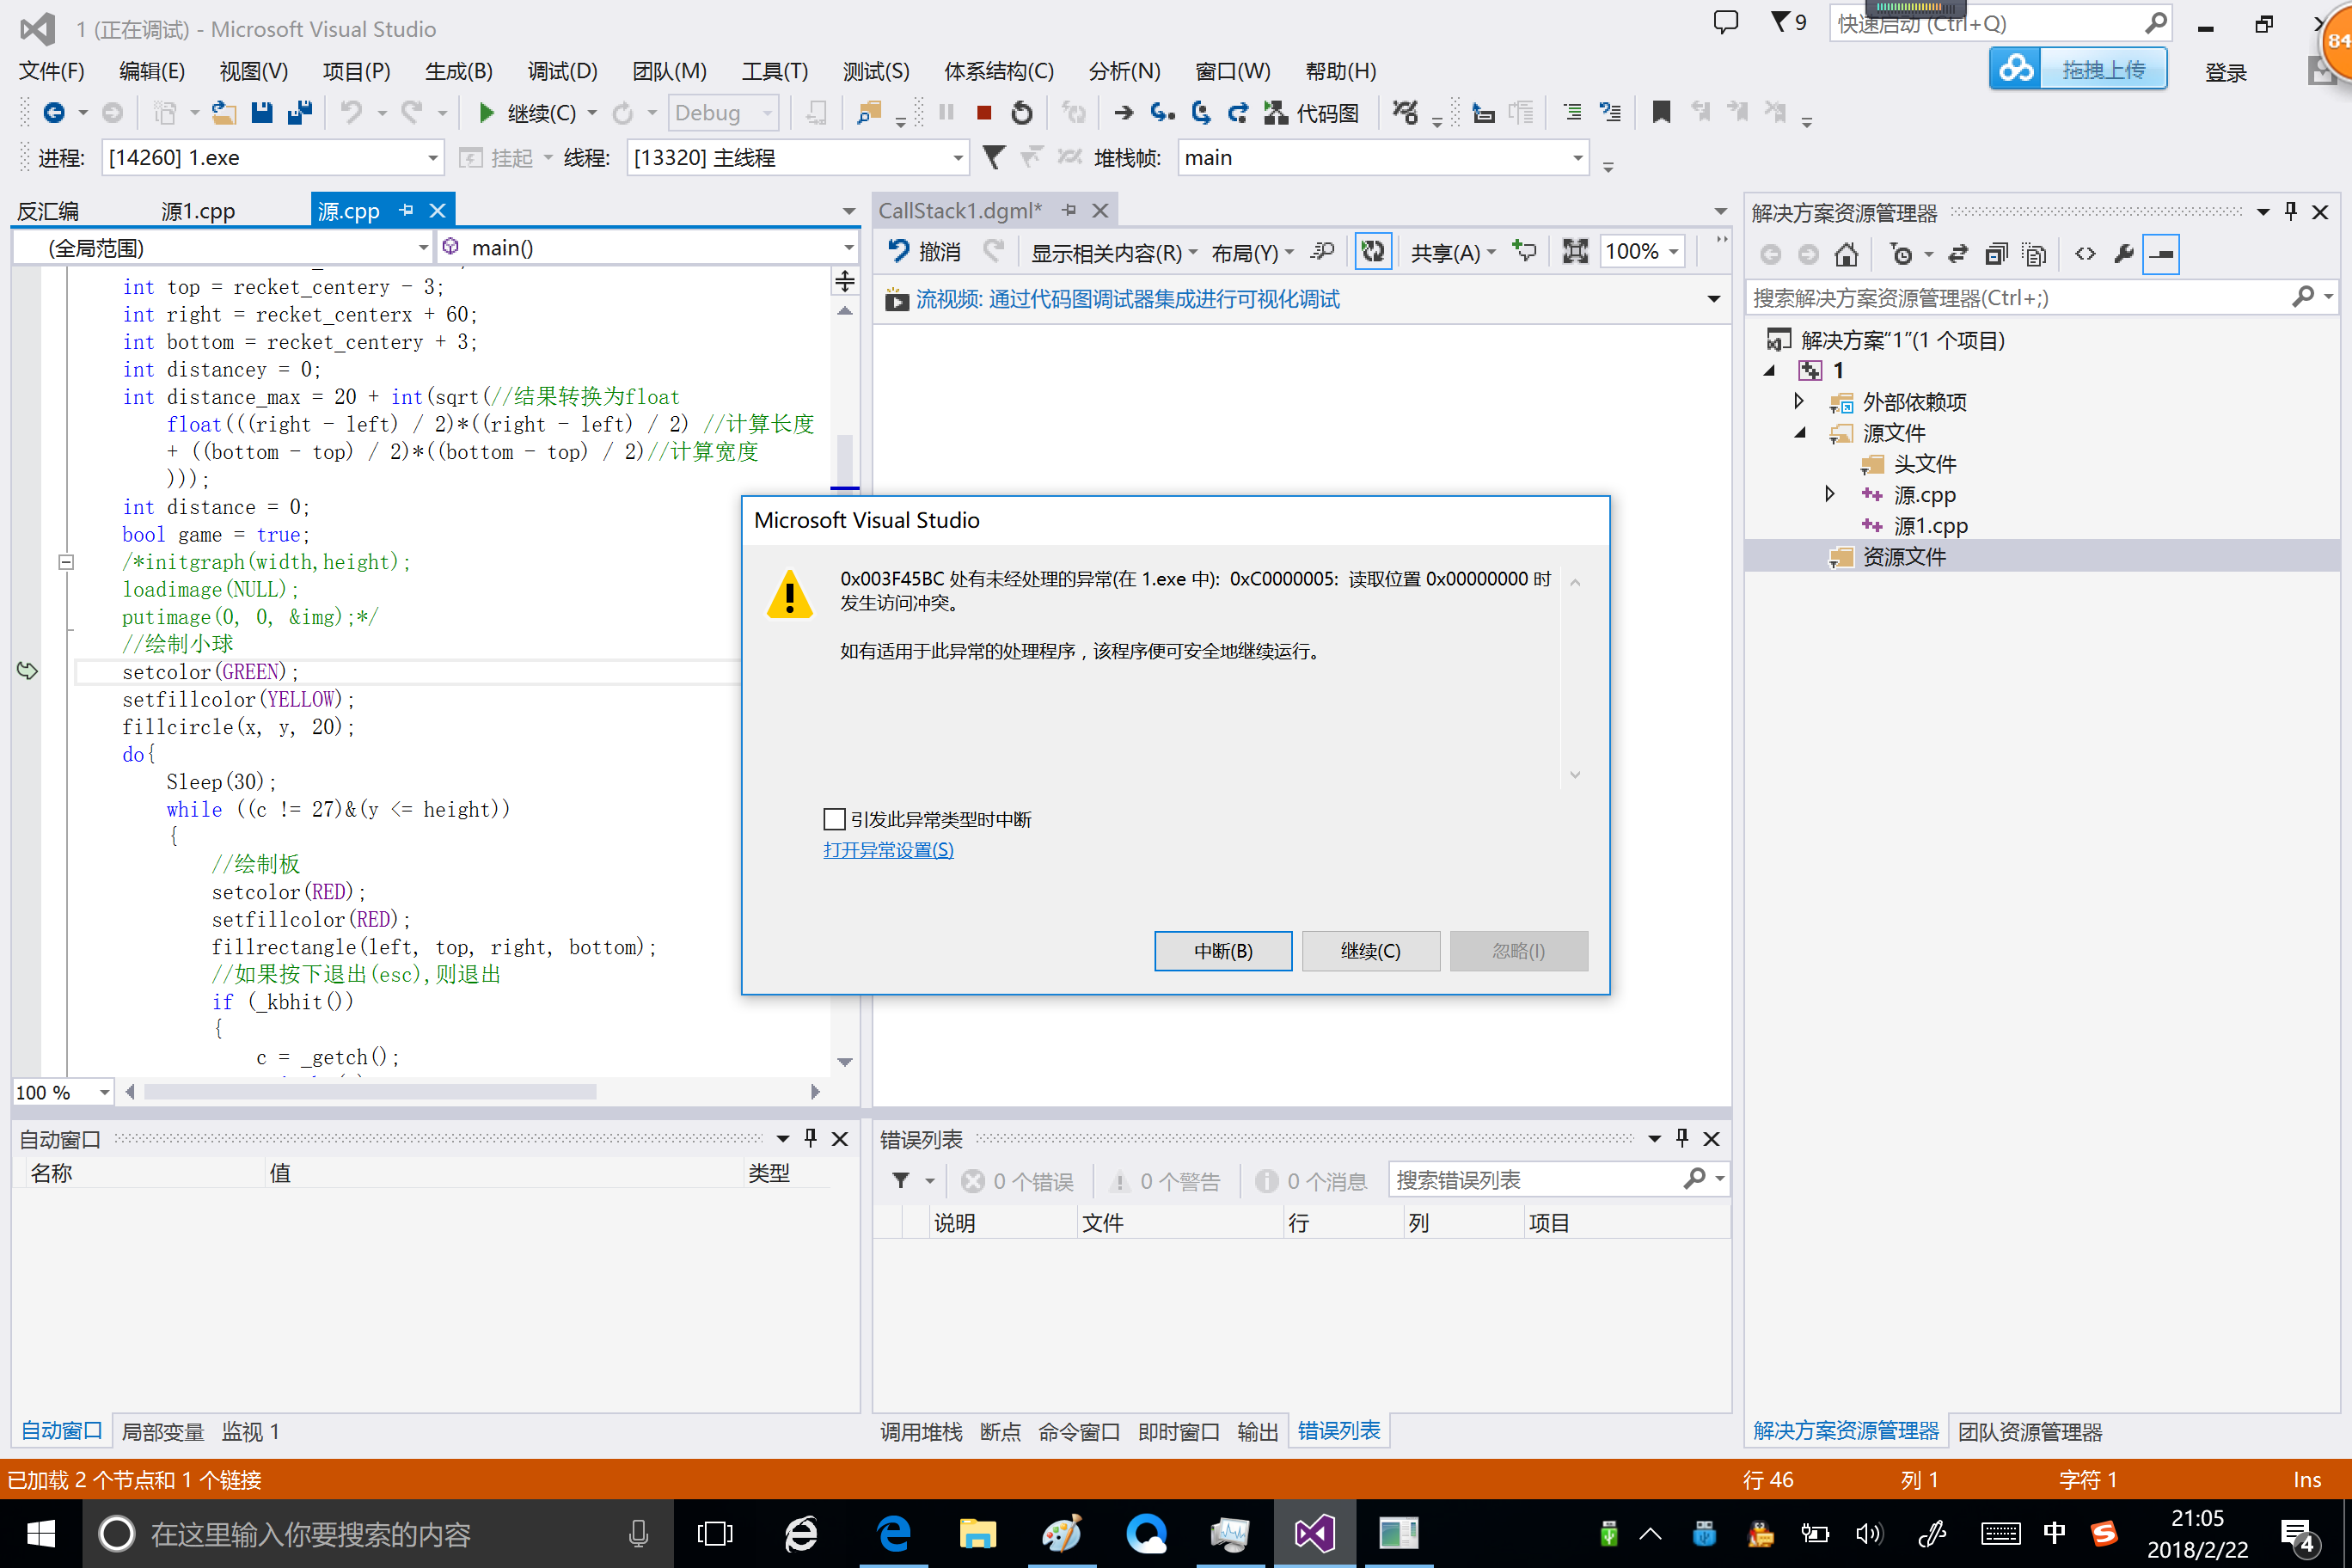Click the Open File folder icon
This screenshot has width=2352, height=1568.
tap(224, 113)
